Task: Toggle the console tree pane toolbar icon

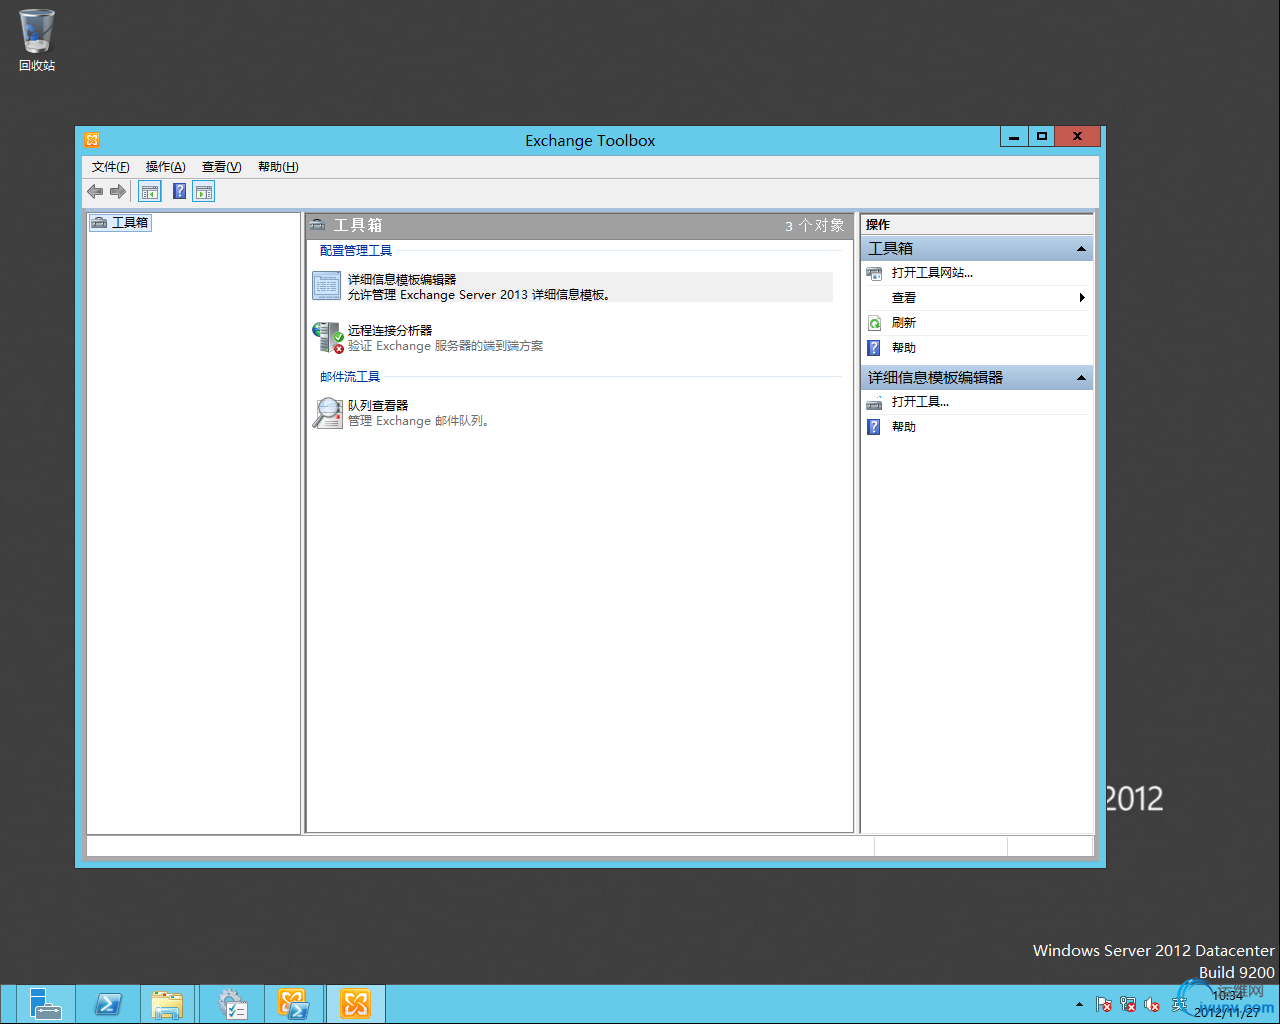Action: pyautogui.click(x=149, y=192)
